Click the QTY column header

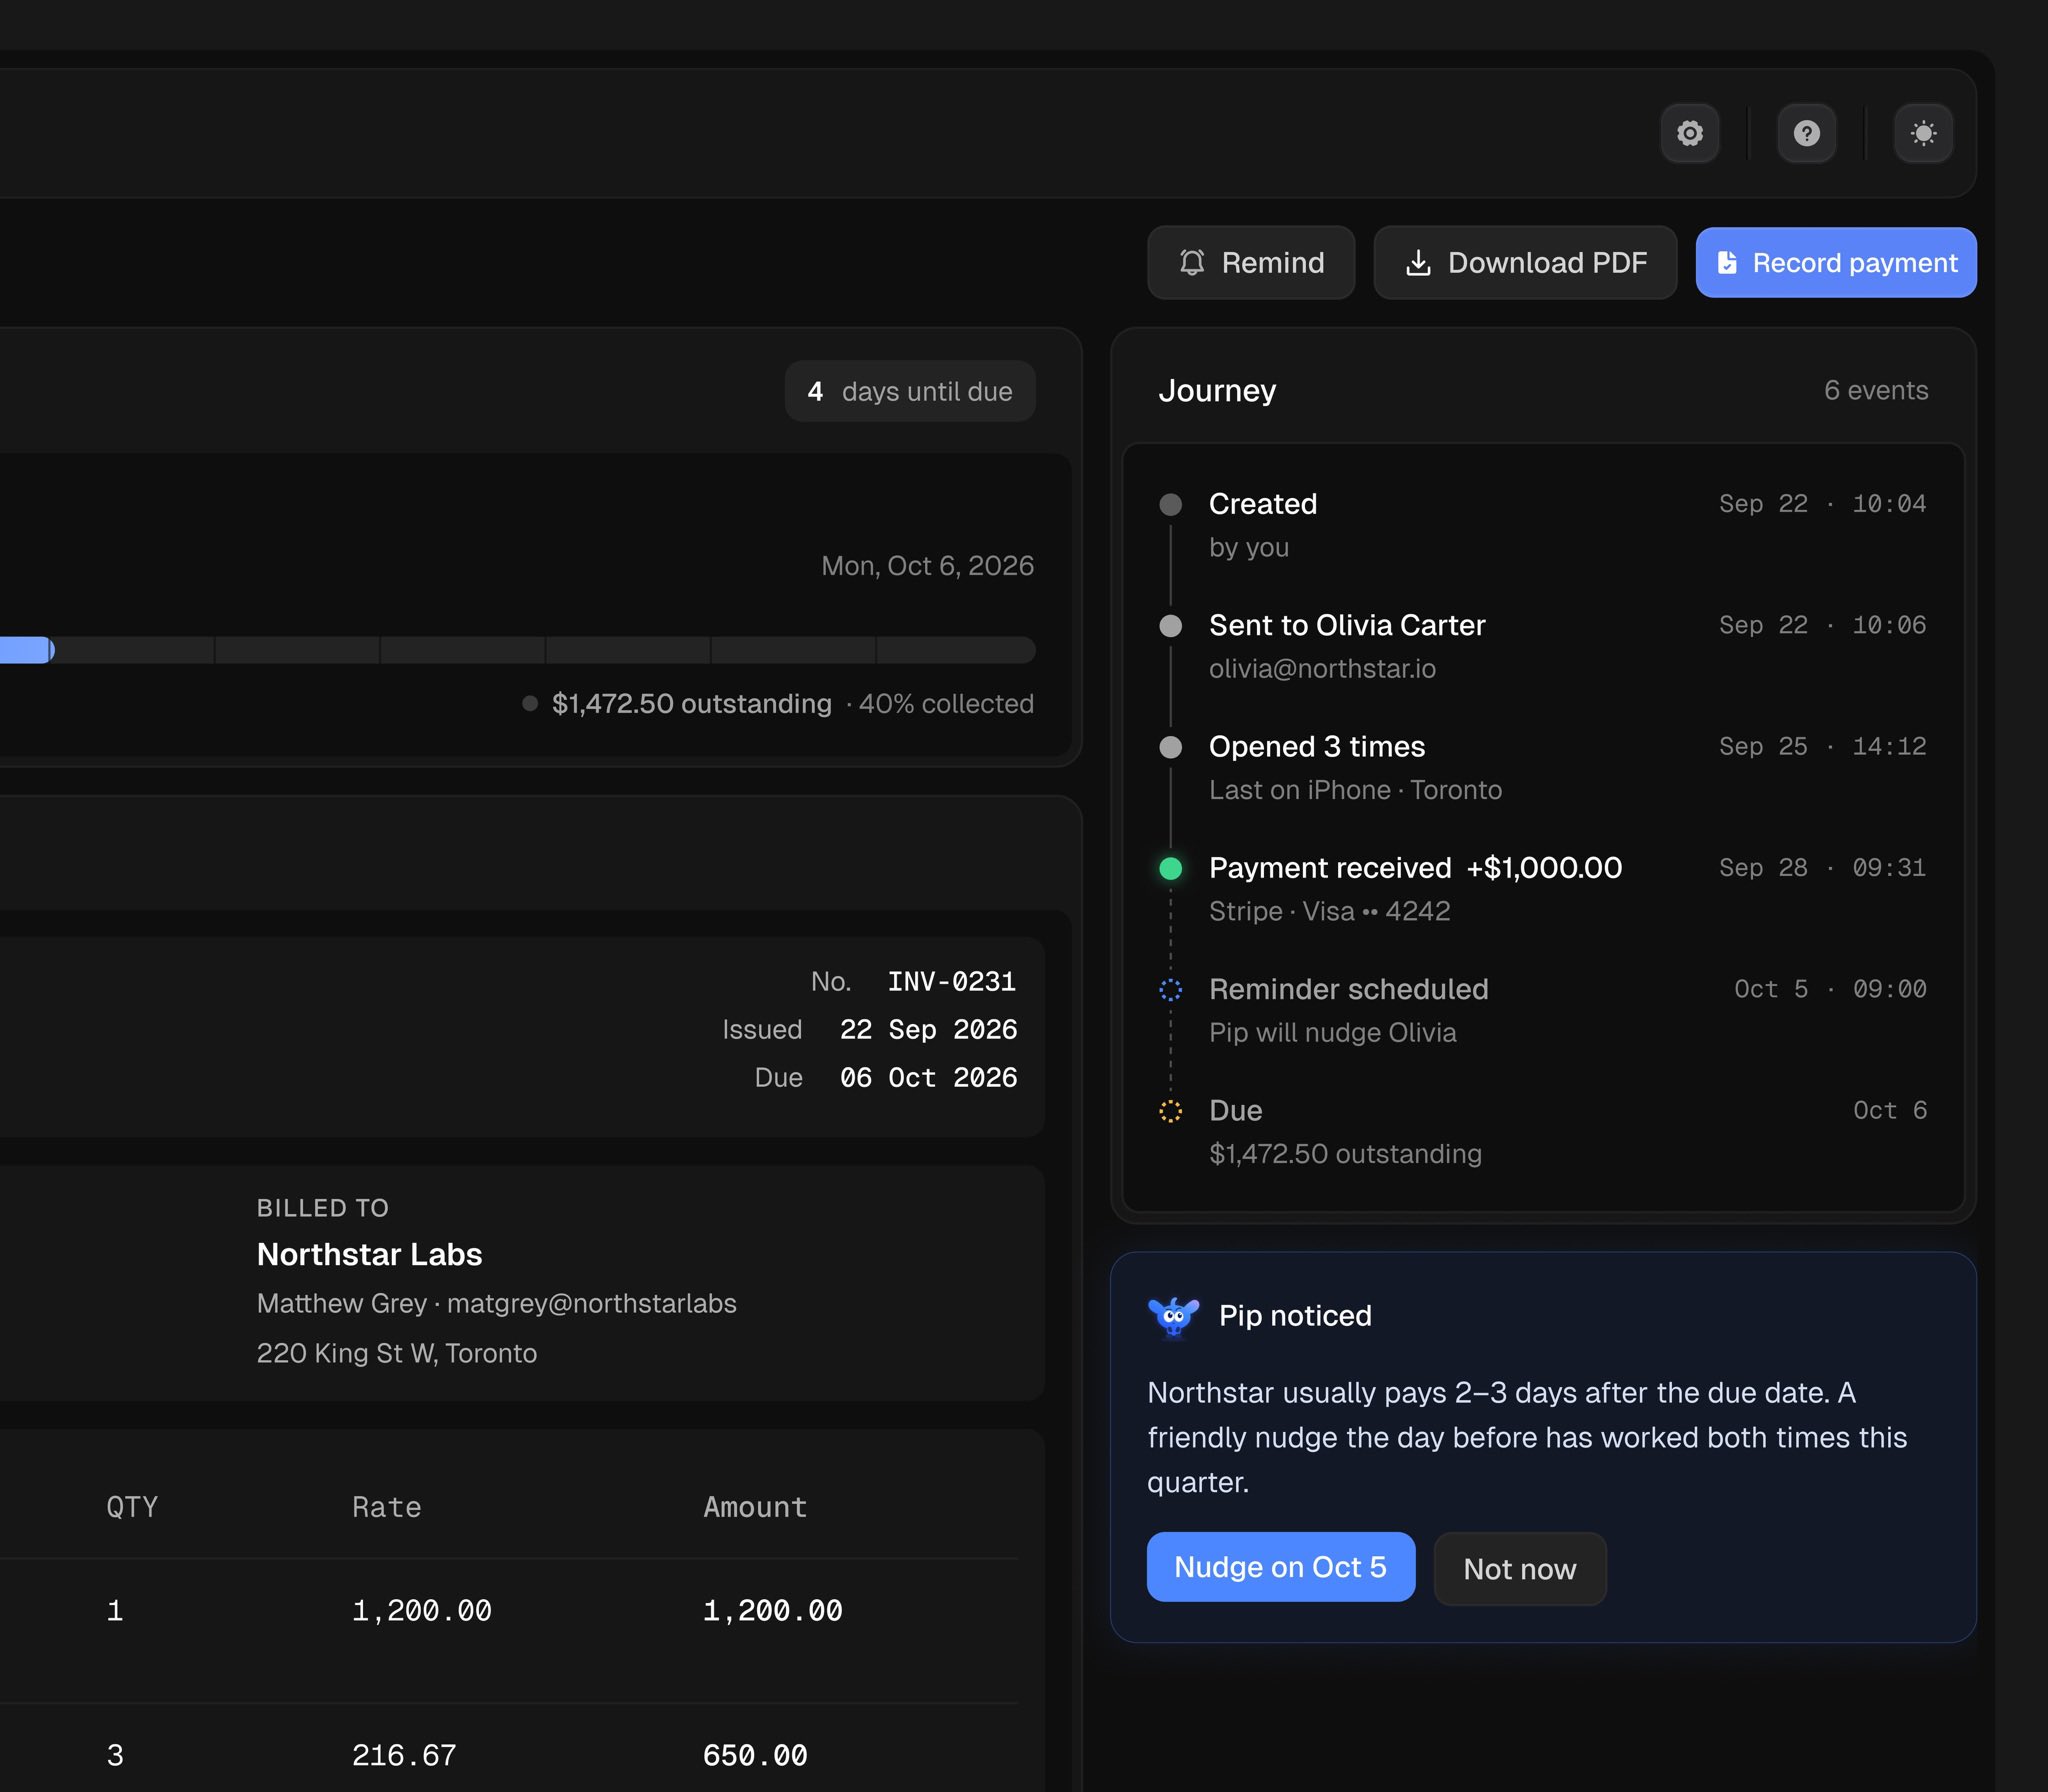[132, 1507]
